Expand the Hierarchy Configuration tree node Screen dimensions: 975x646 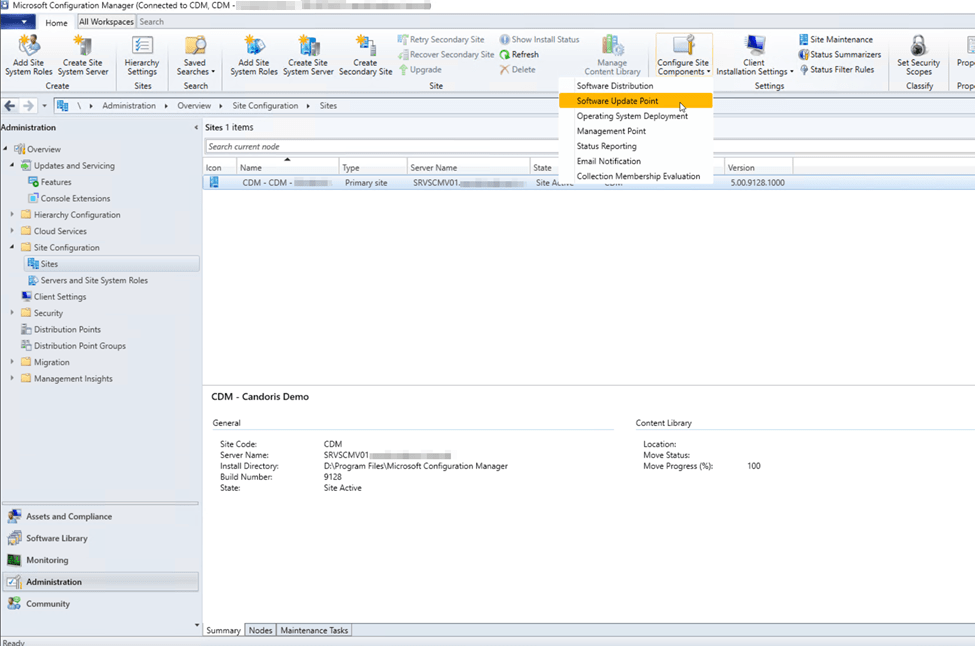pos(13,215)
